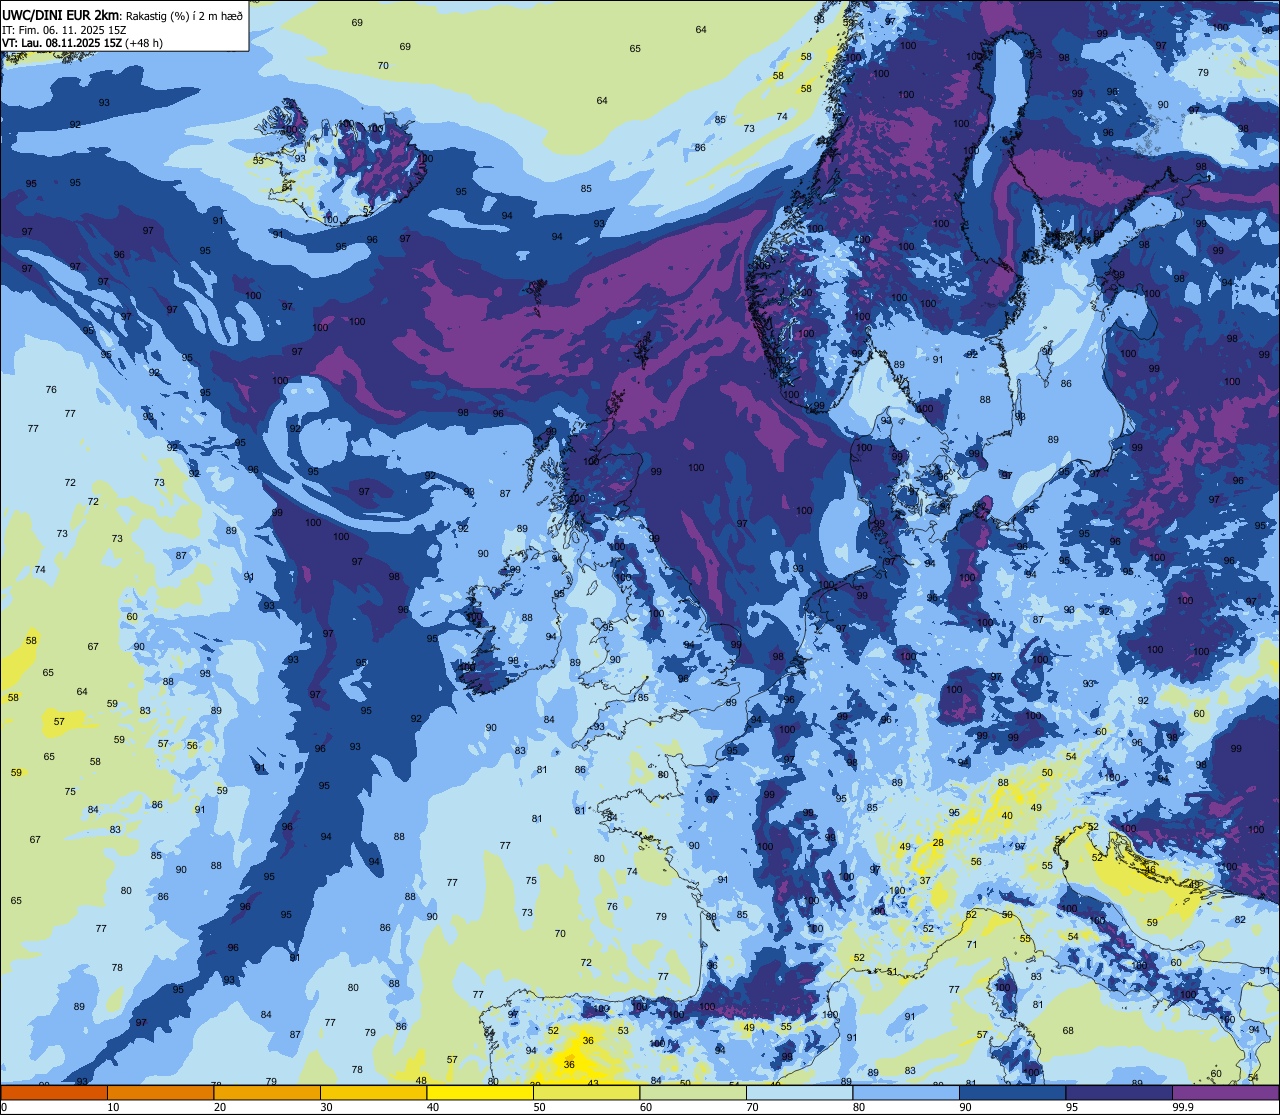Click the legend tick label '50'

539,1107
